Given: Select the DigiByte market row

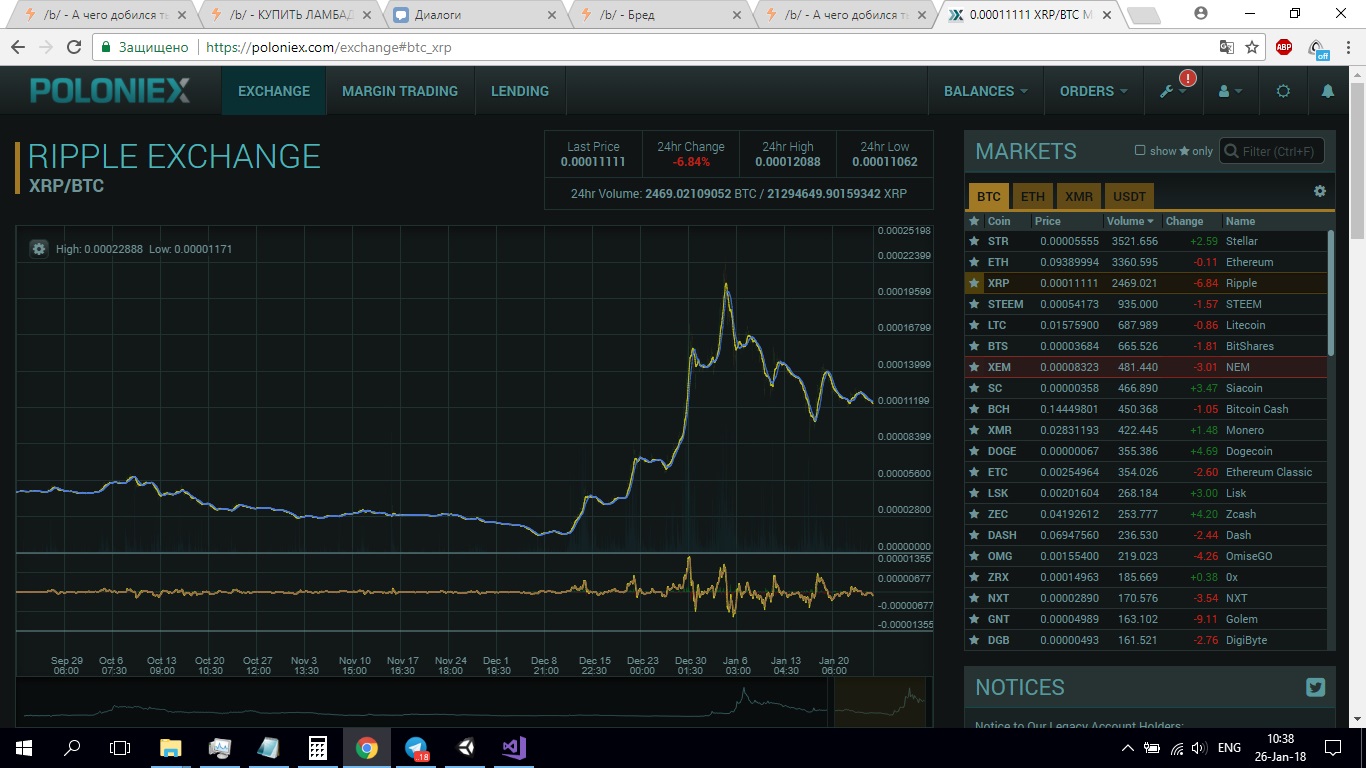Looking at the screenshot, I should coord(1147,640).
